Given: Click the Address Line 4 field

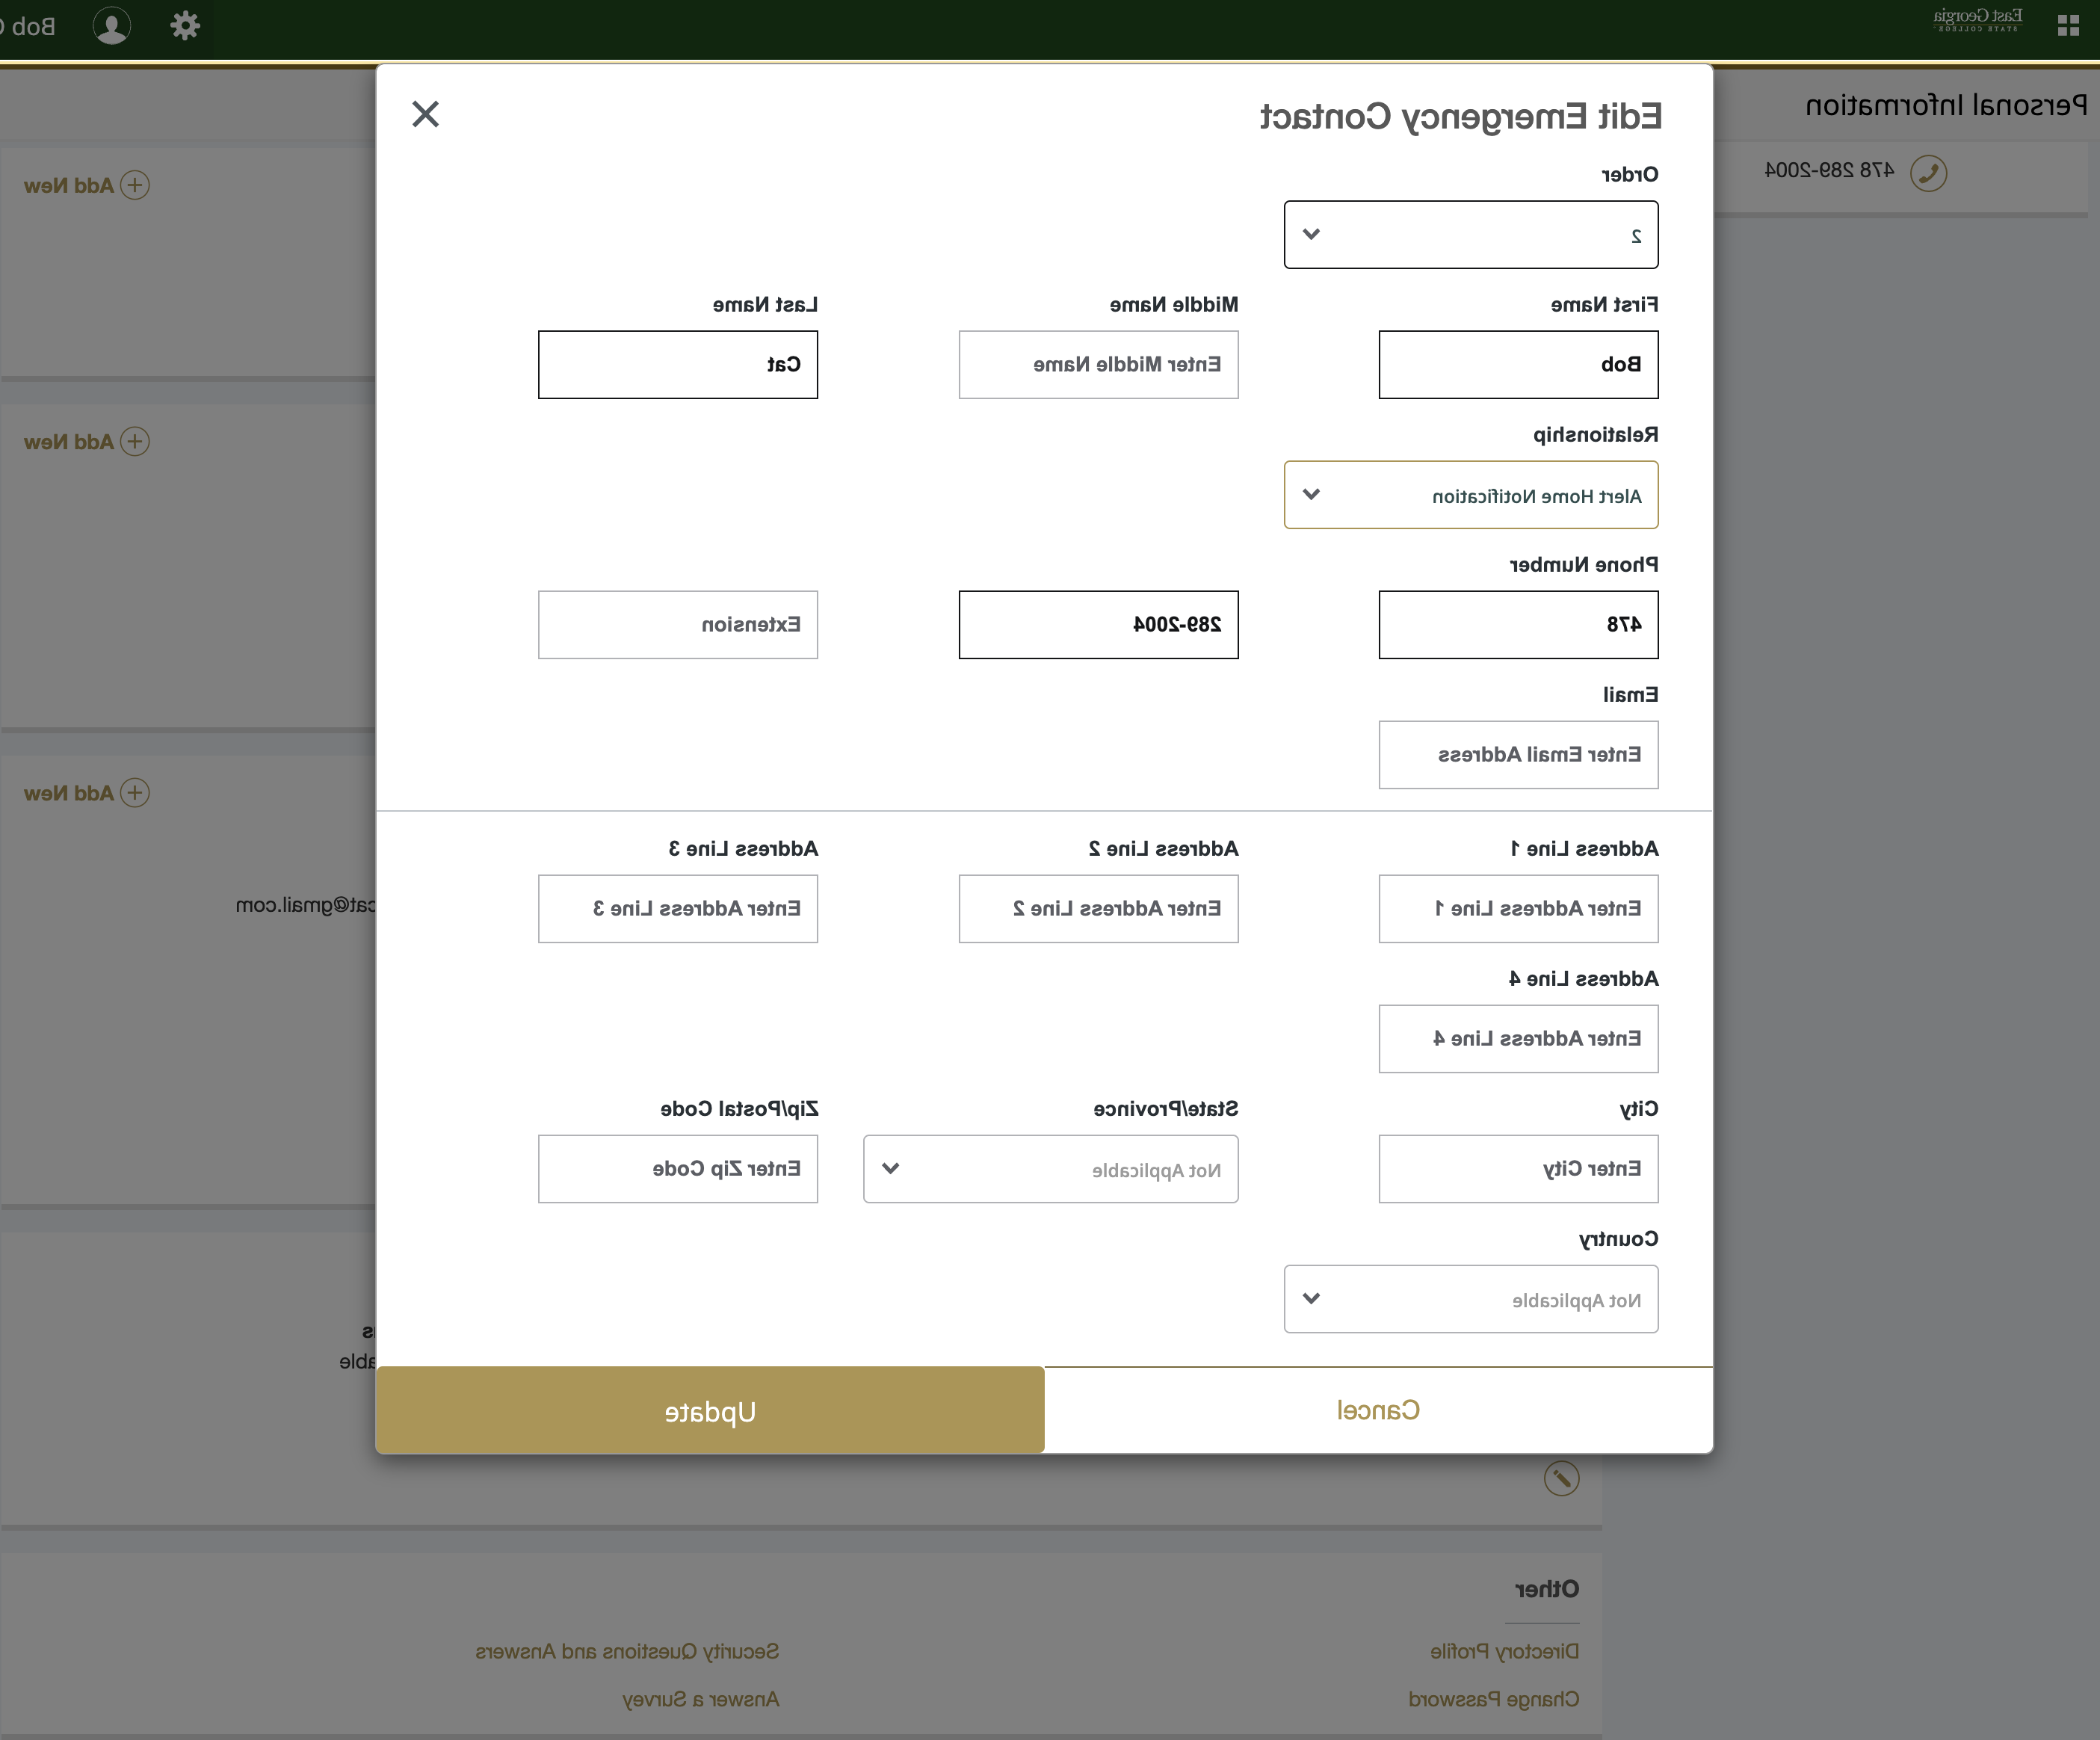Looking at the screenshot, I should (x=1518, y=1039).
